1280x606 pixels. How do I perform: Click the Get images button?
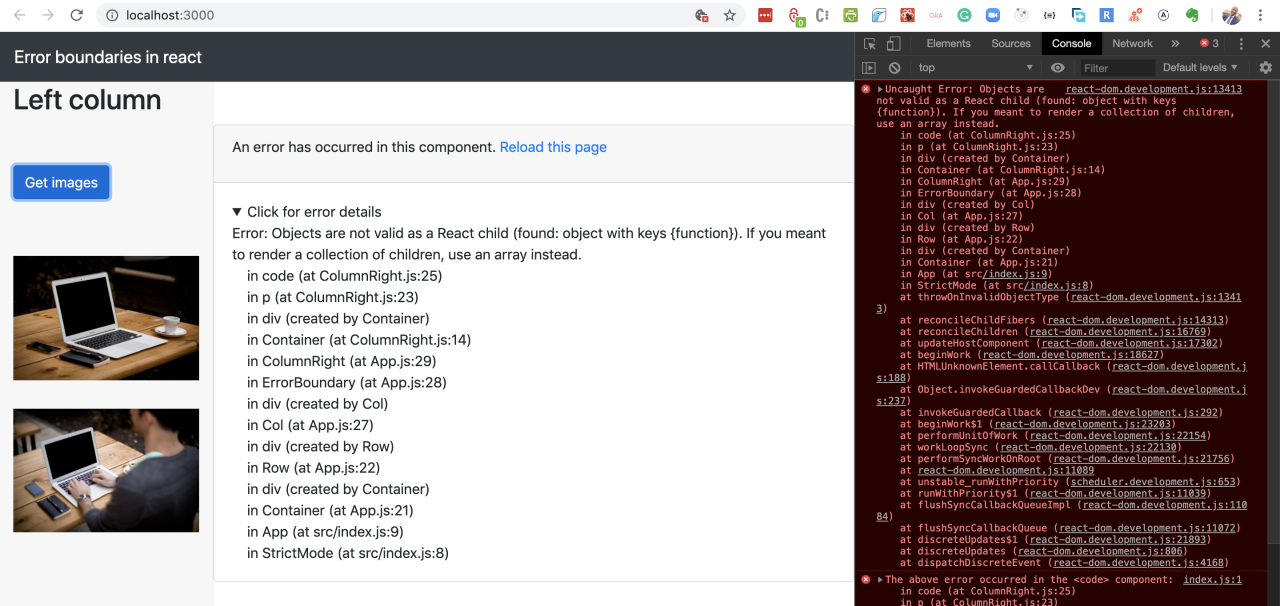click(x=61, y=183)
